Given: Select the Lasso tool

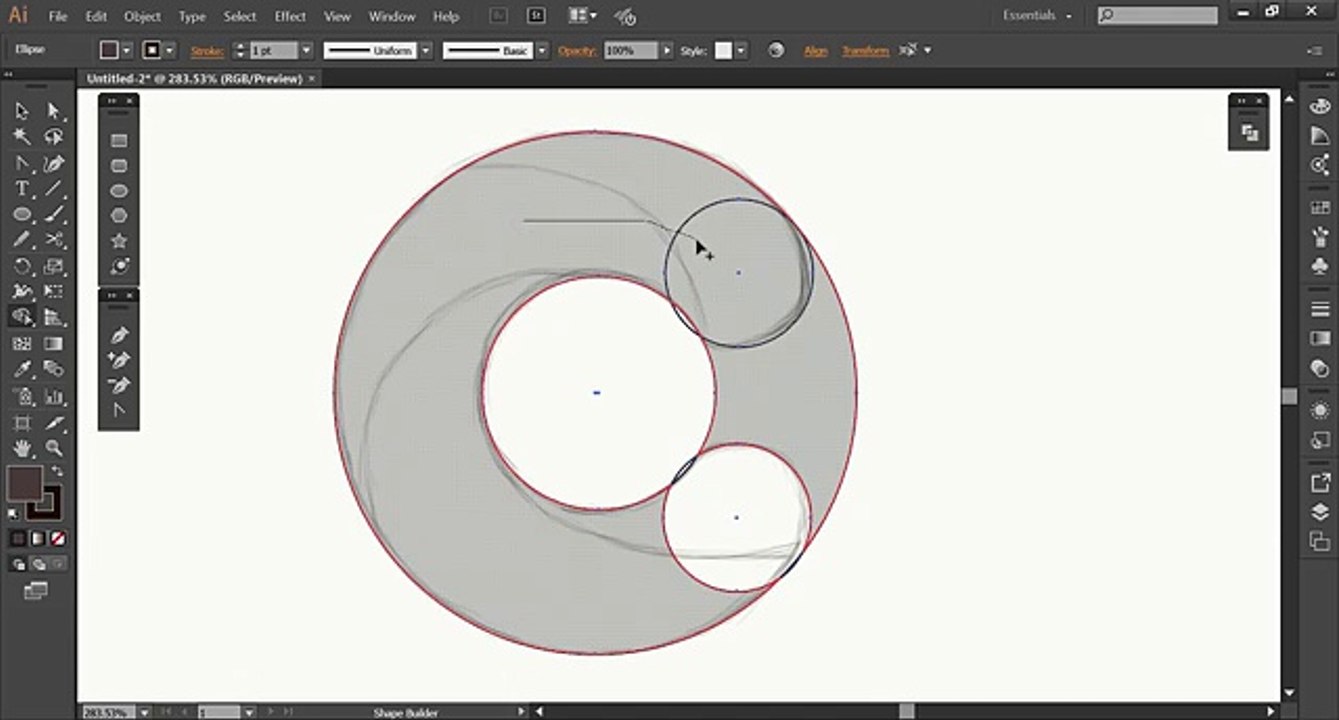Looking at the screenshot, I should [x=54, y=137].
